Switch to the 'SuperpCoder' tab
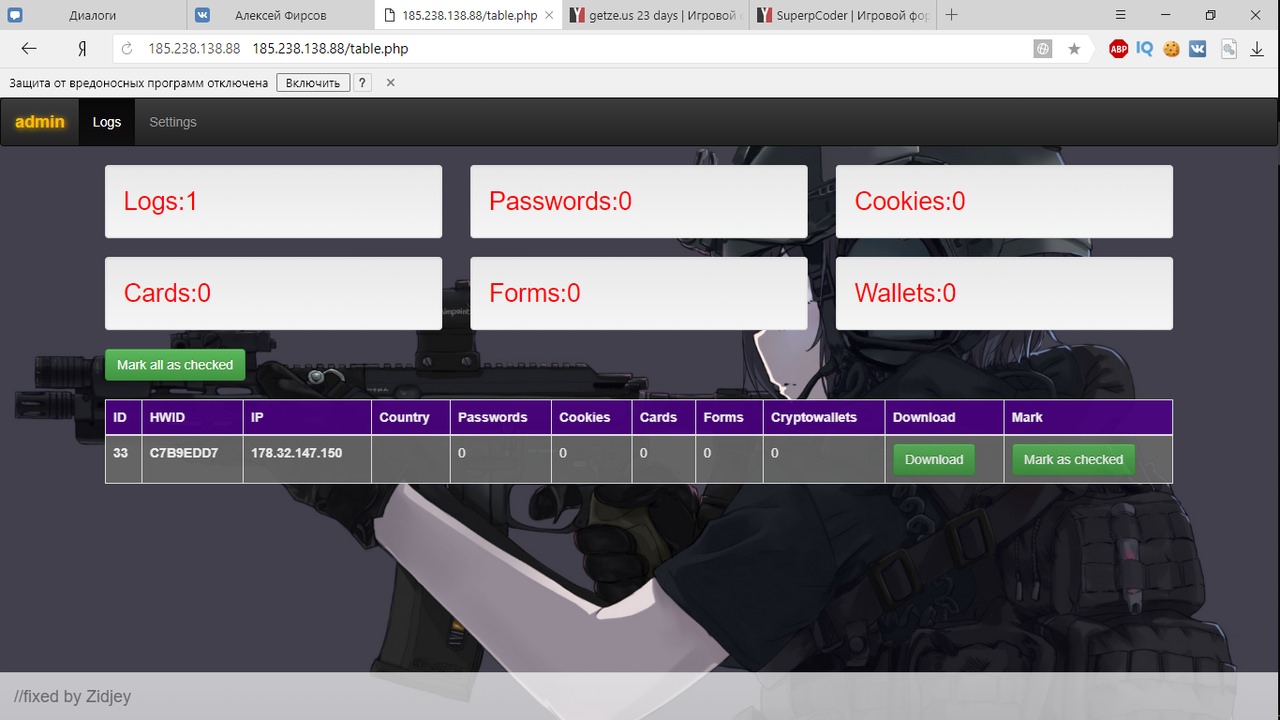This screenshot has height=720, width=1280. click(843, 15)
